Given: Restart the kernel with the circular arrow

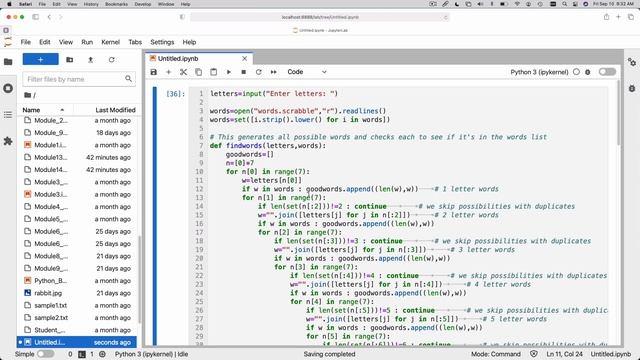Looking at the screenshot, I should (x=258, y=72).
